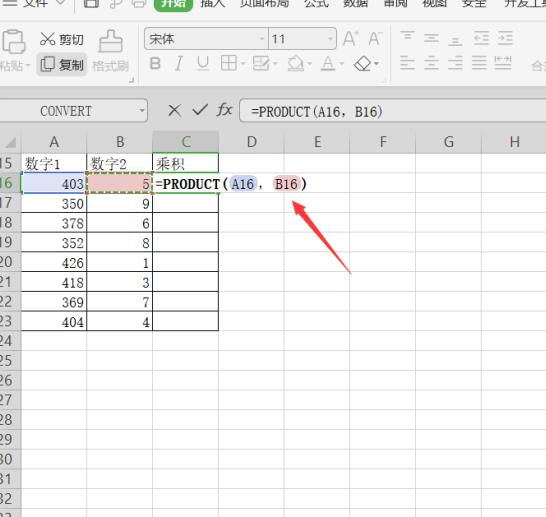Expand the font name dropdown showing 宋体
Screen dimensions: 546x517
coord(262,39)
